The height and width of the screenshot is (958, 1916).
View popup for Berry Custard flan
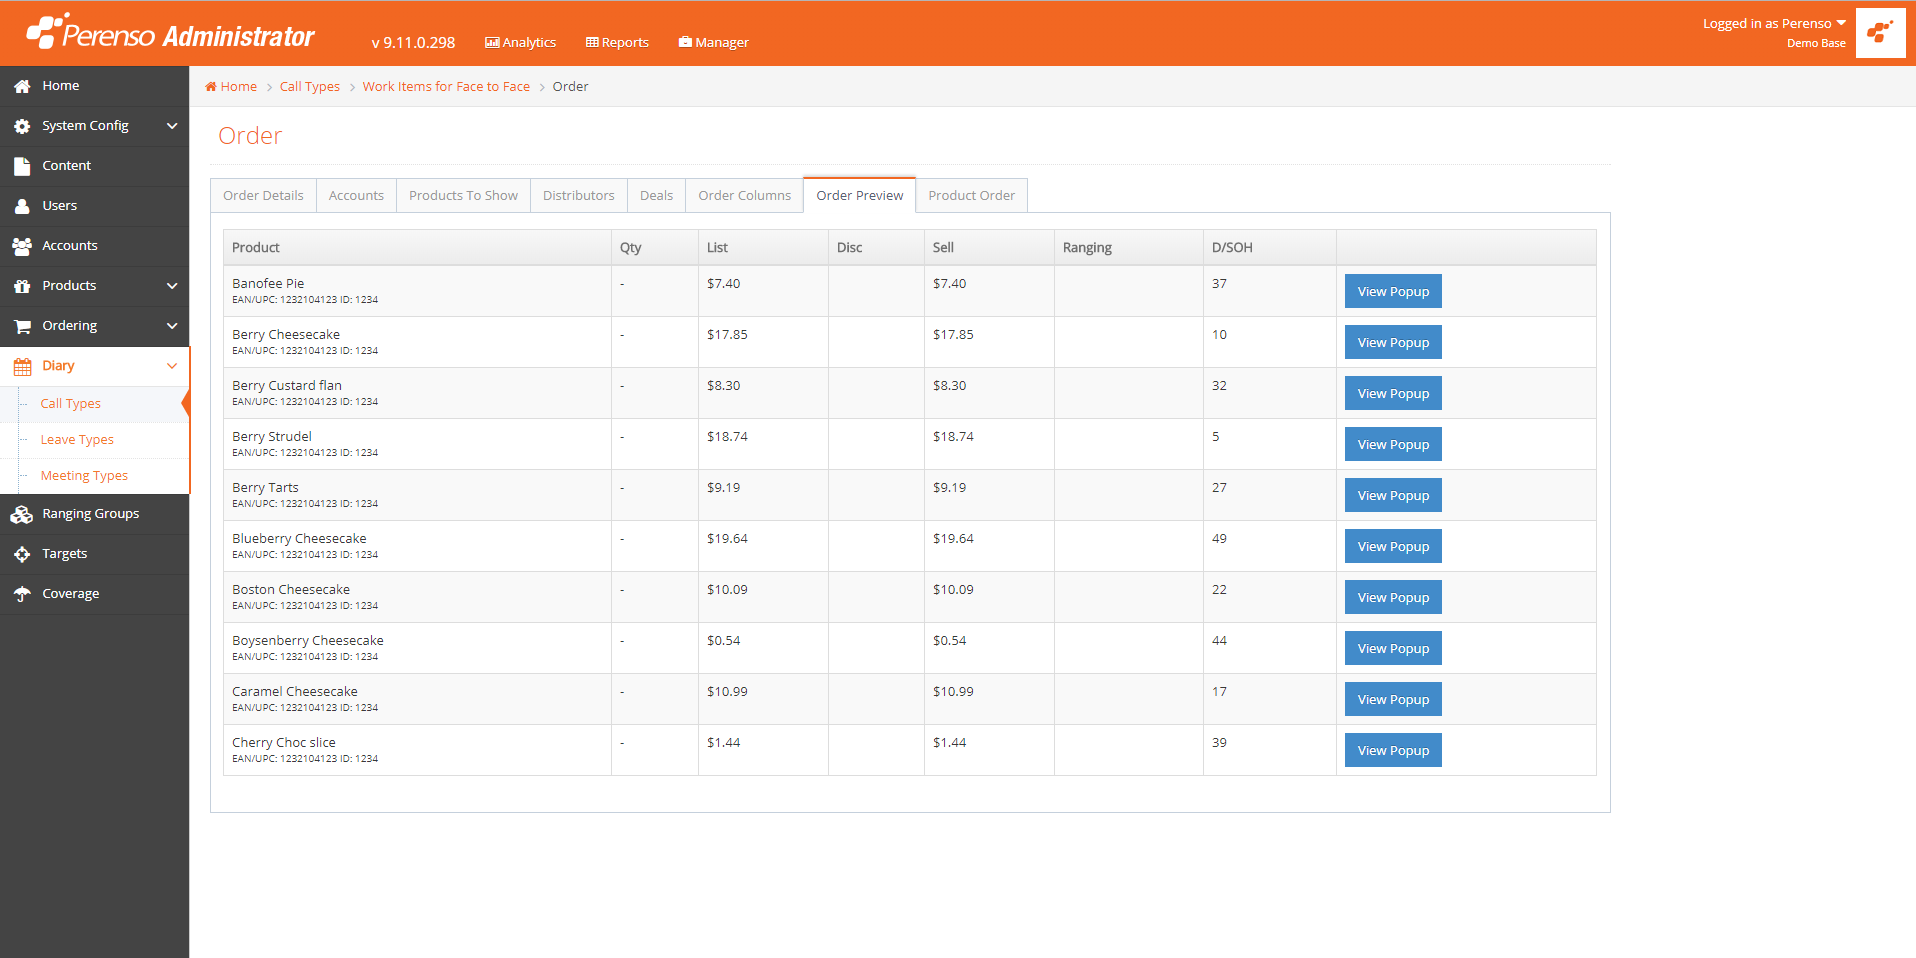point(1393,393)
